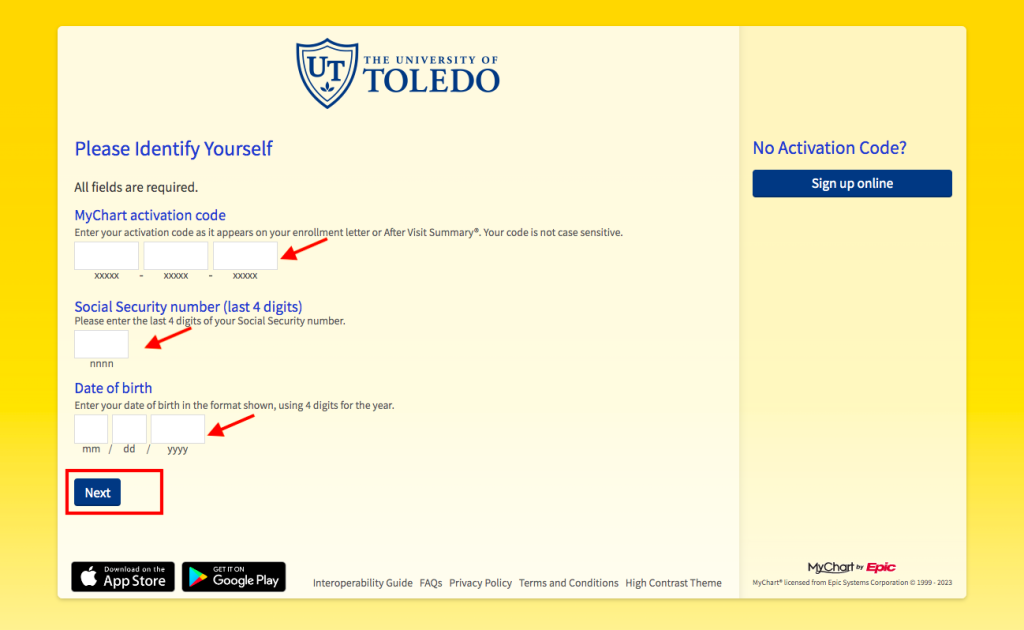The width and height of the screenshot is (1024, 630).
Task: Focus the first activation code box
Action: pyautogui.click(x=106, y=255)
